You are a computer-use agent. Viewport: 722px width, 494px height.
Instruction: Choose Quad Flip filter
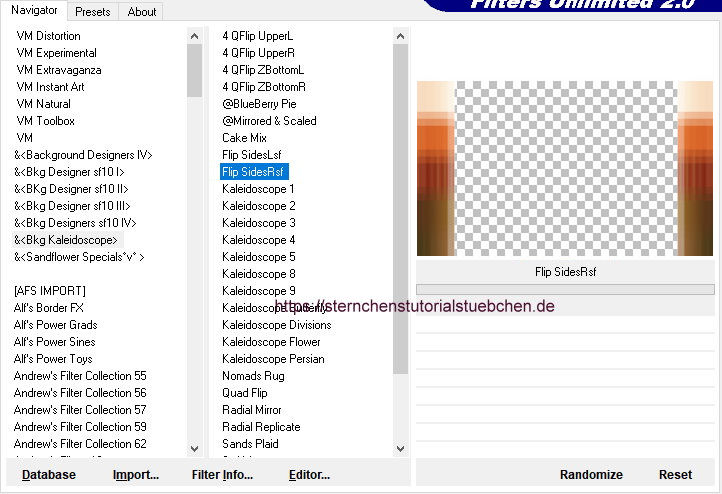pyautogui.click(x=245, y=393)
